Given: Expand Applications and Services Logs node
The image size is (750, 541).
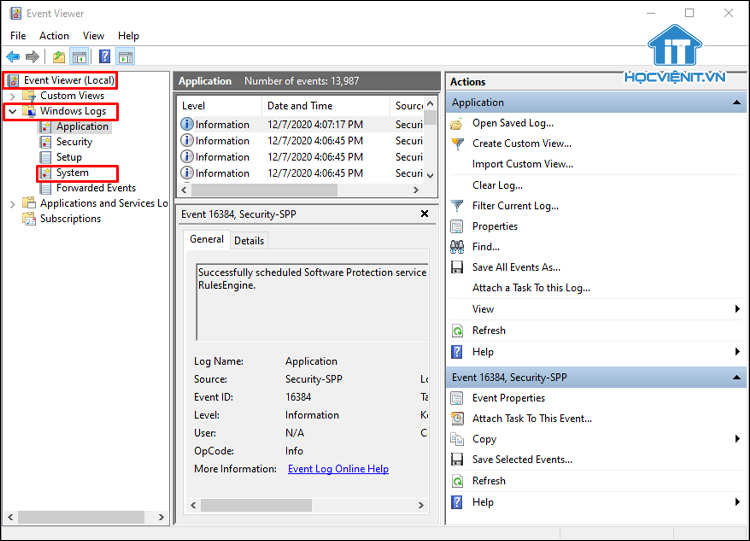Looking at the screenshot, I should pyautogui.click(x=13, y=204).
